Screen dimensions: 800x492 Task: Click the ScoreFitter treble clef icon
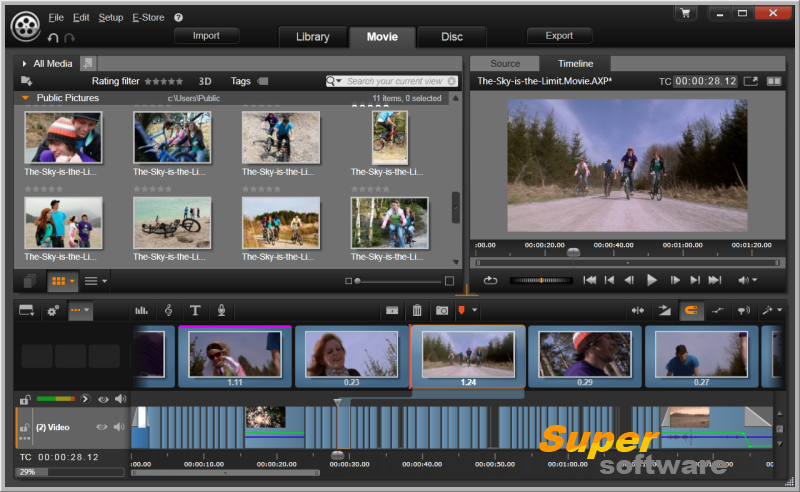[x=168, y=311]
